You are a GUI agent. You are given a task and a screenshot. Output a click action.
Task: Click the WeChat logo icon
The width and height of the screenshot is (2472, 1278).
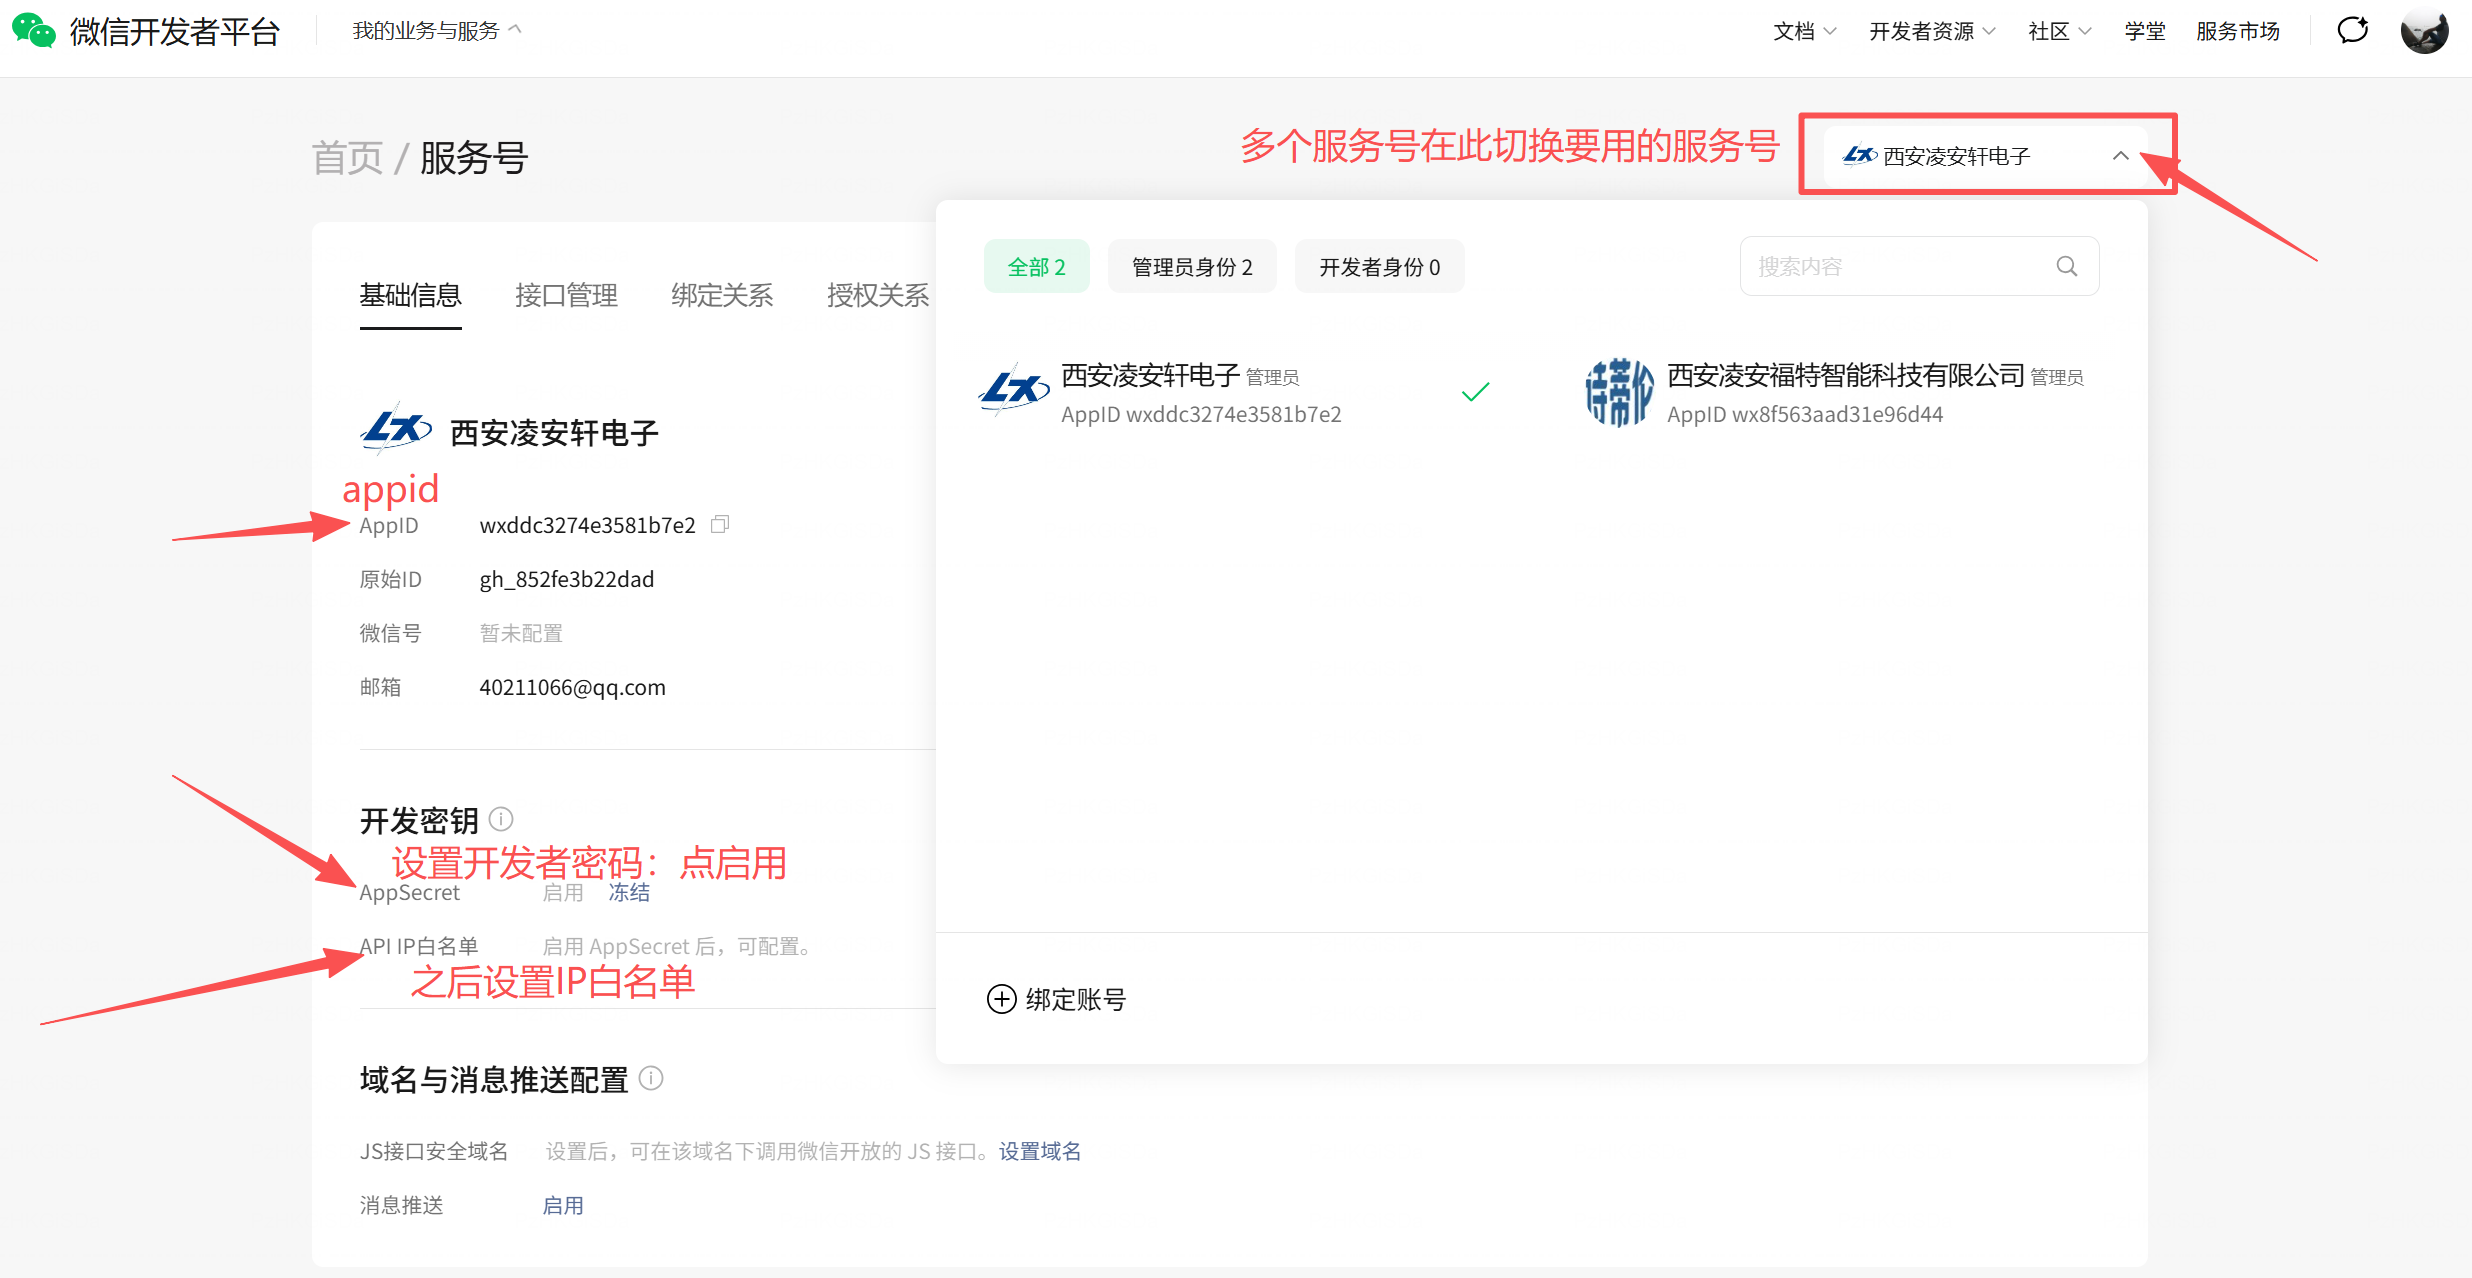33,31
